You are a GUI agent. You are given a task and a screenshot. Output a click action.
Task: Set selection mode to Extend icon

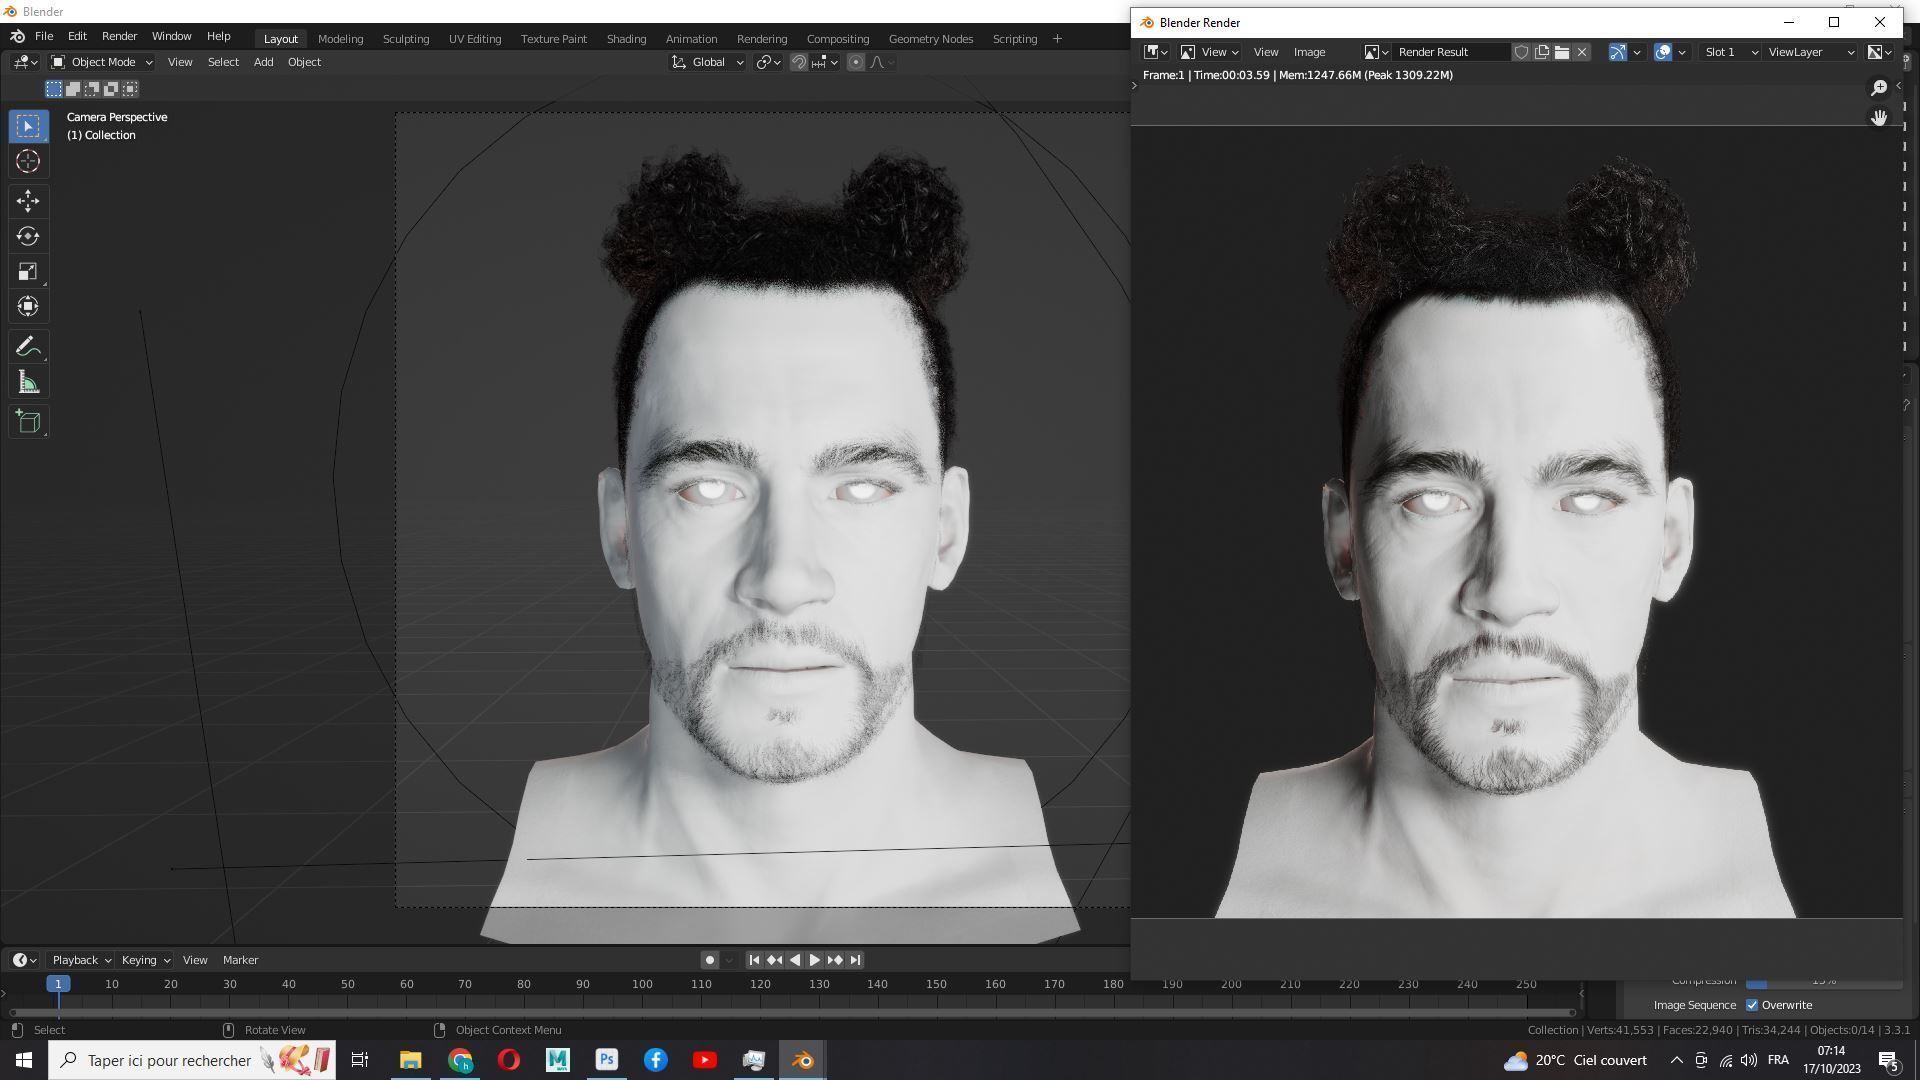pyautogui.click(x=73, y=89)
